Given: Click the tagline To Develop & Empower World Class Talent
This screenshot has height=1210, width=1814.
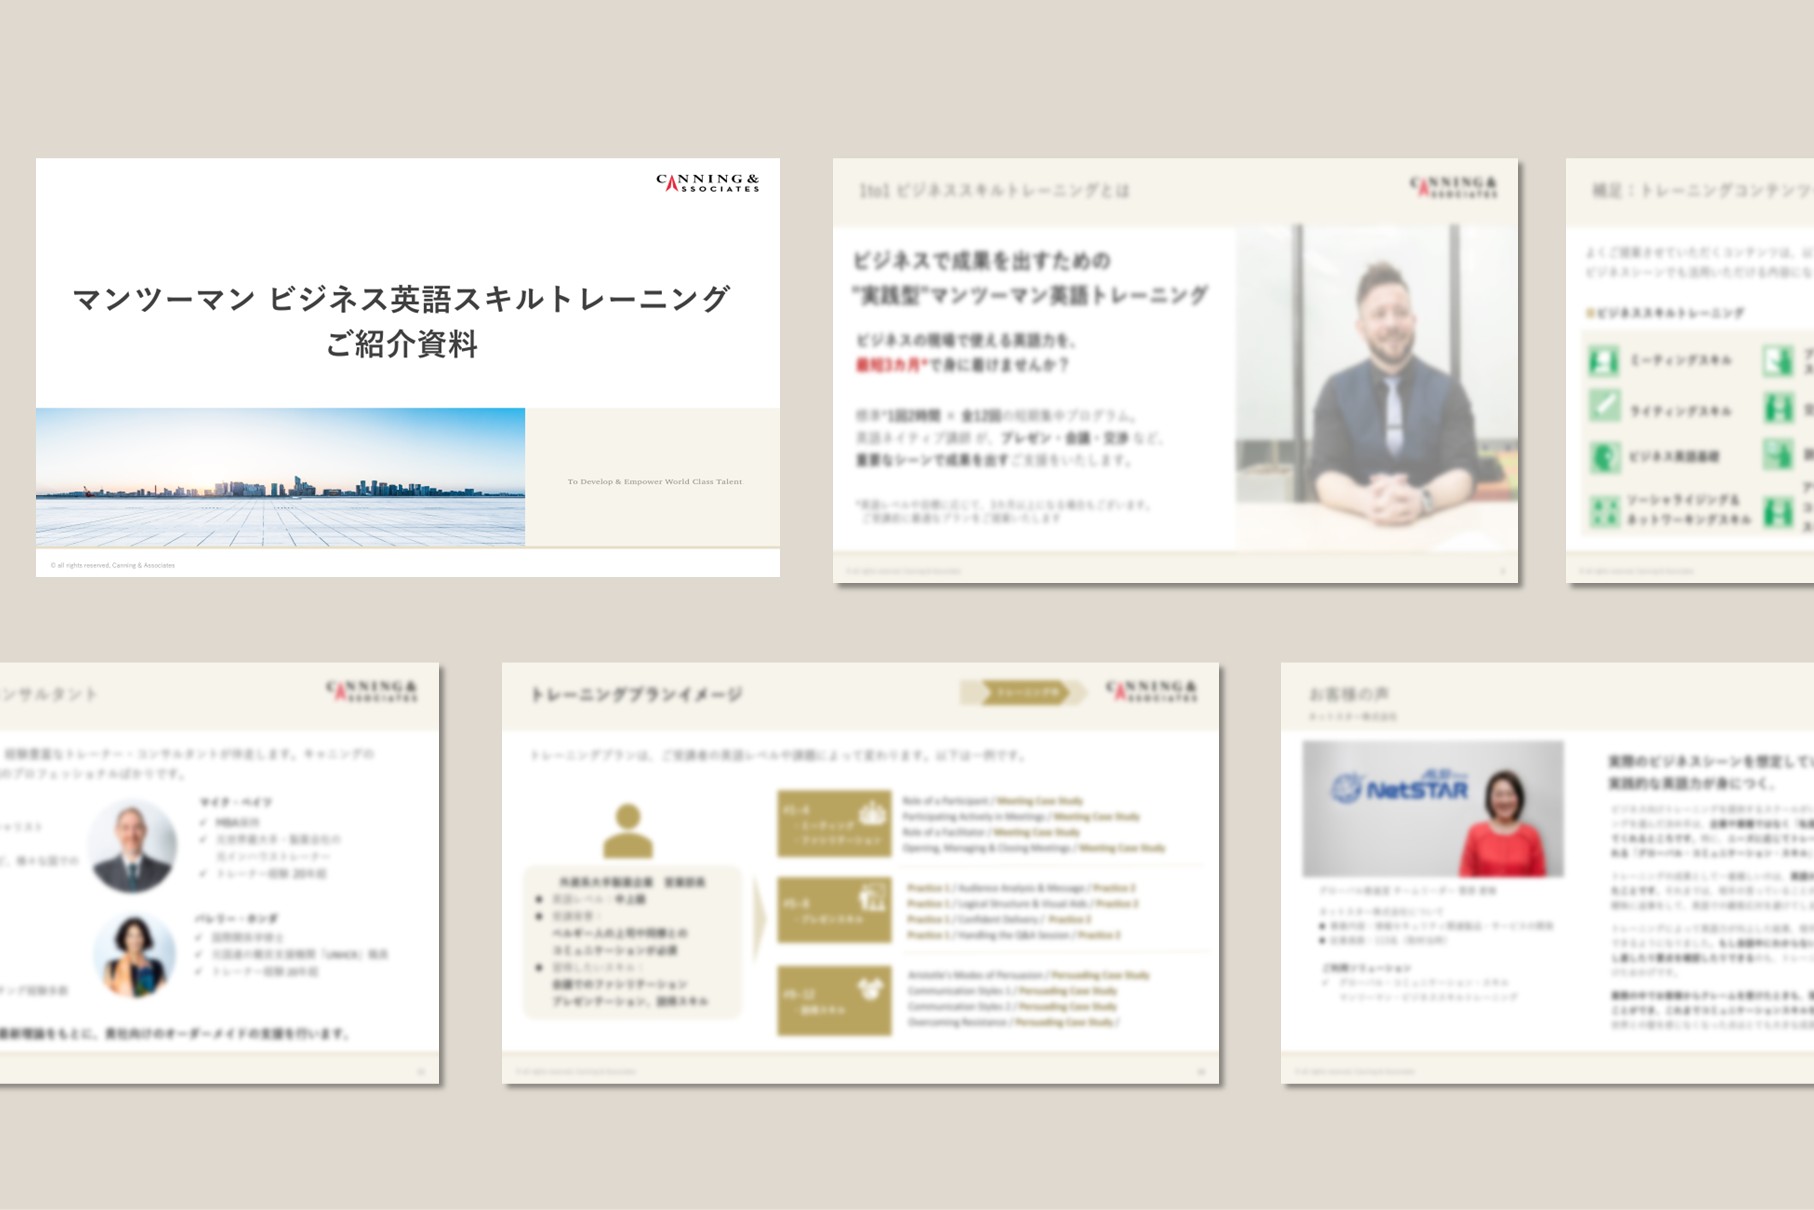Looking at the screenshot, I should [x=655, y=482].
